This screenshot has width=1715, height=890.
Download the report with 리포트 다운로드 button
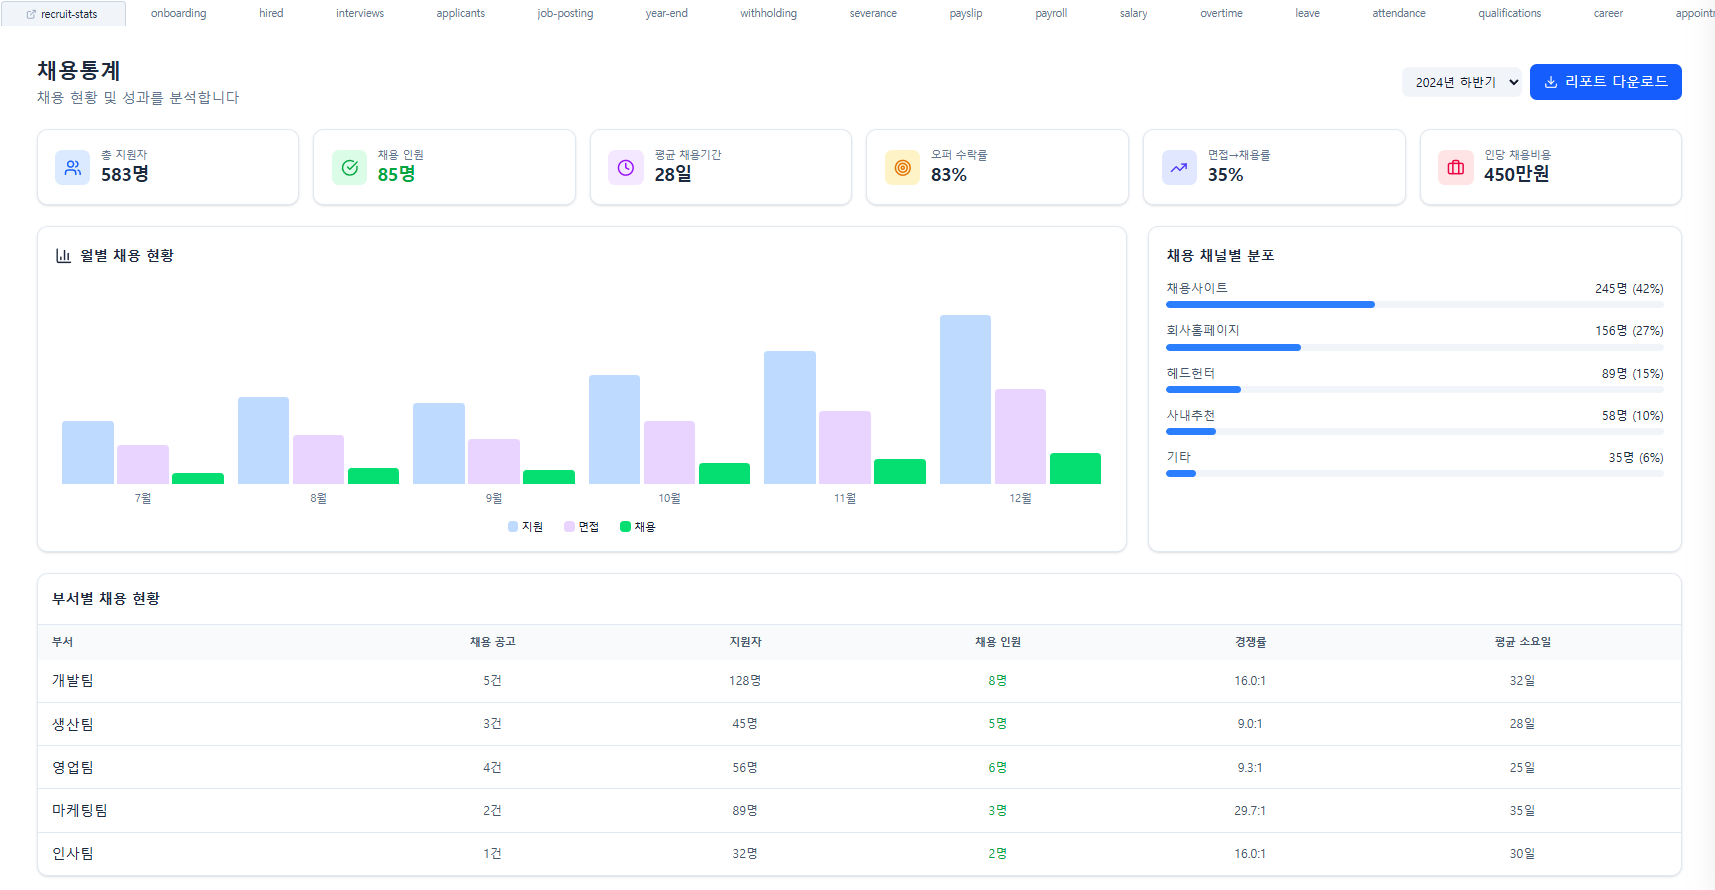click(1605, 82)
